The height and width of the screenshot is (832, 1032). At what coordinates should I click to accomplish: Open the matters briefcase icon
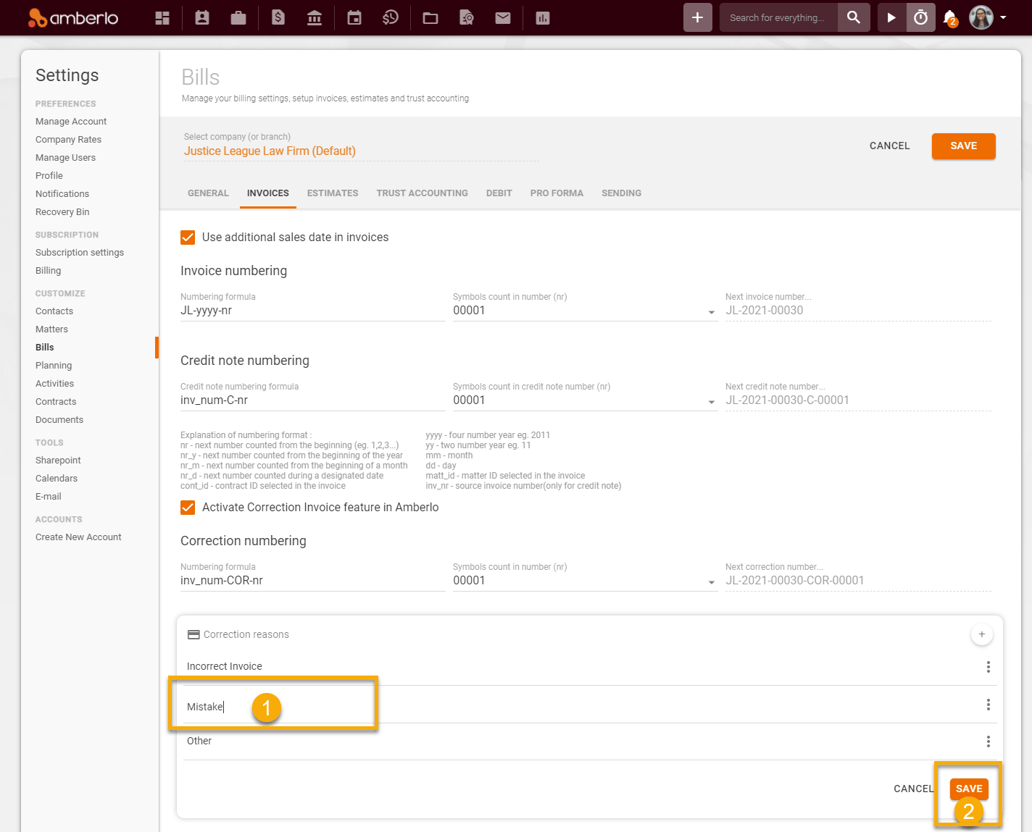point(238,18)
